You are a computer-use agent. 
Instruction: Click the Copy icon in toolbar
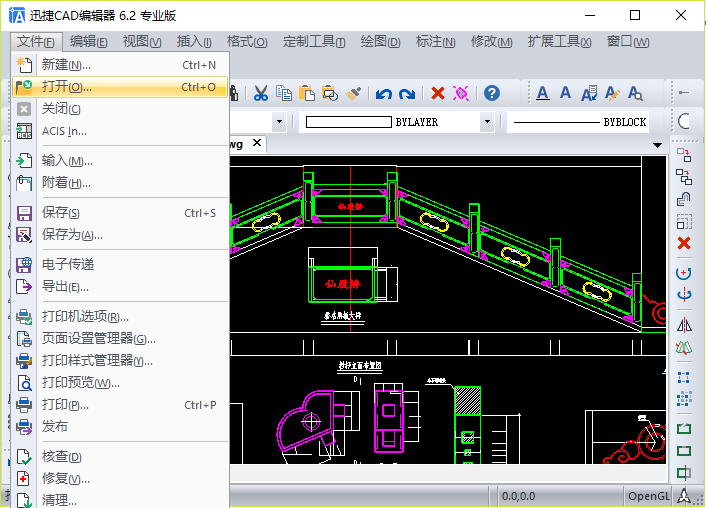tap(284, 93)
